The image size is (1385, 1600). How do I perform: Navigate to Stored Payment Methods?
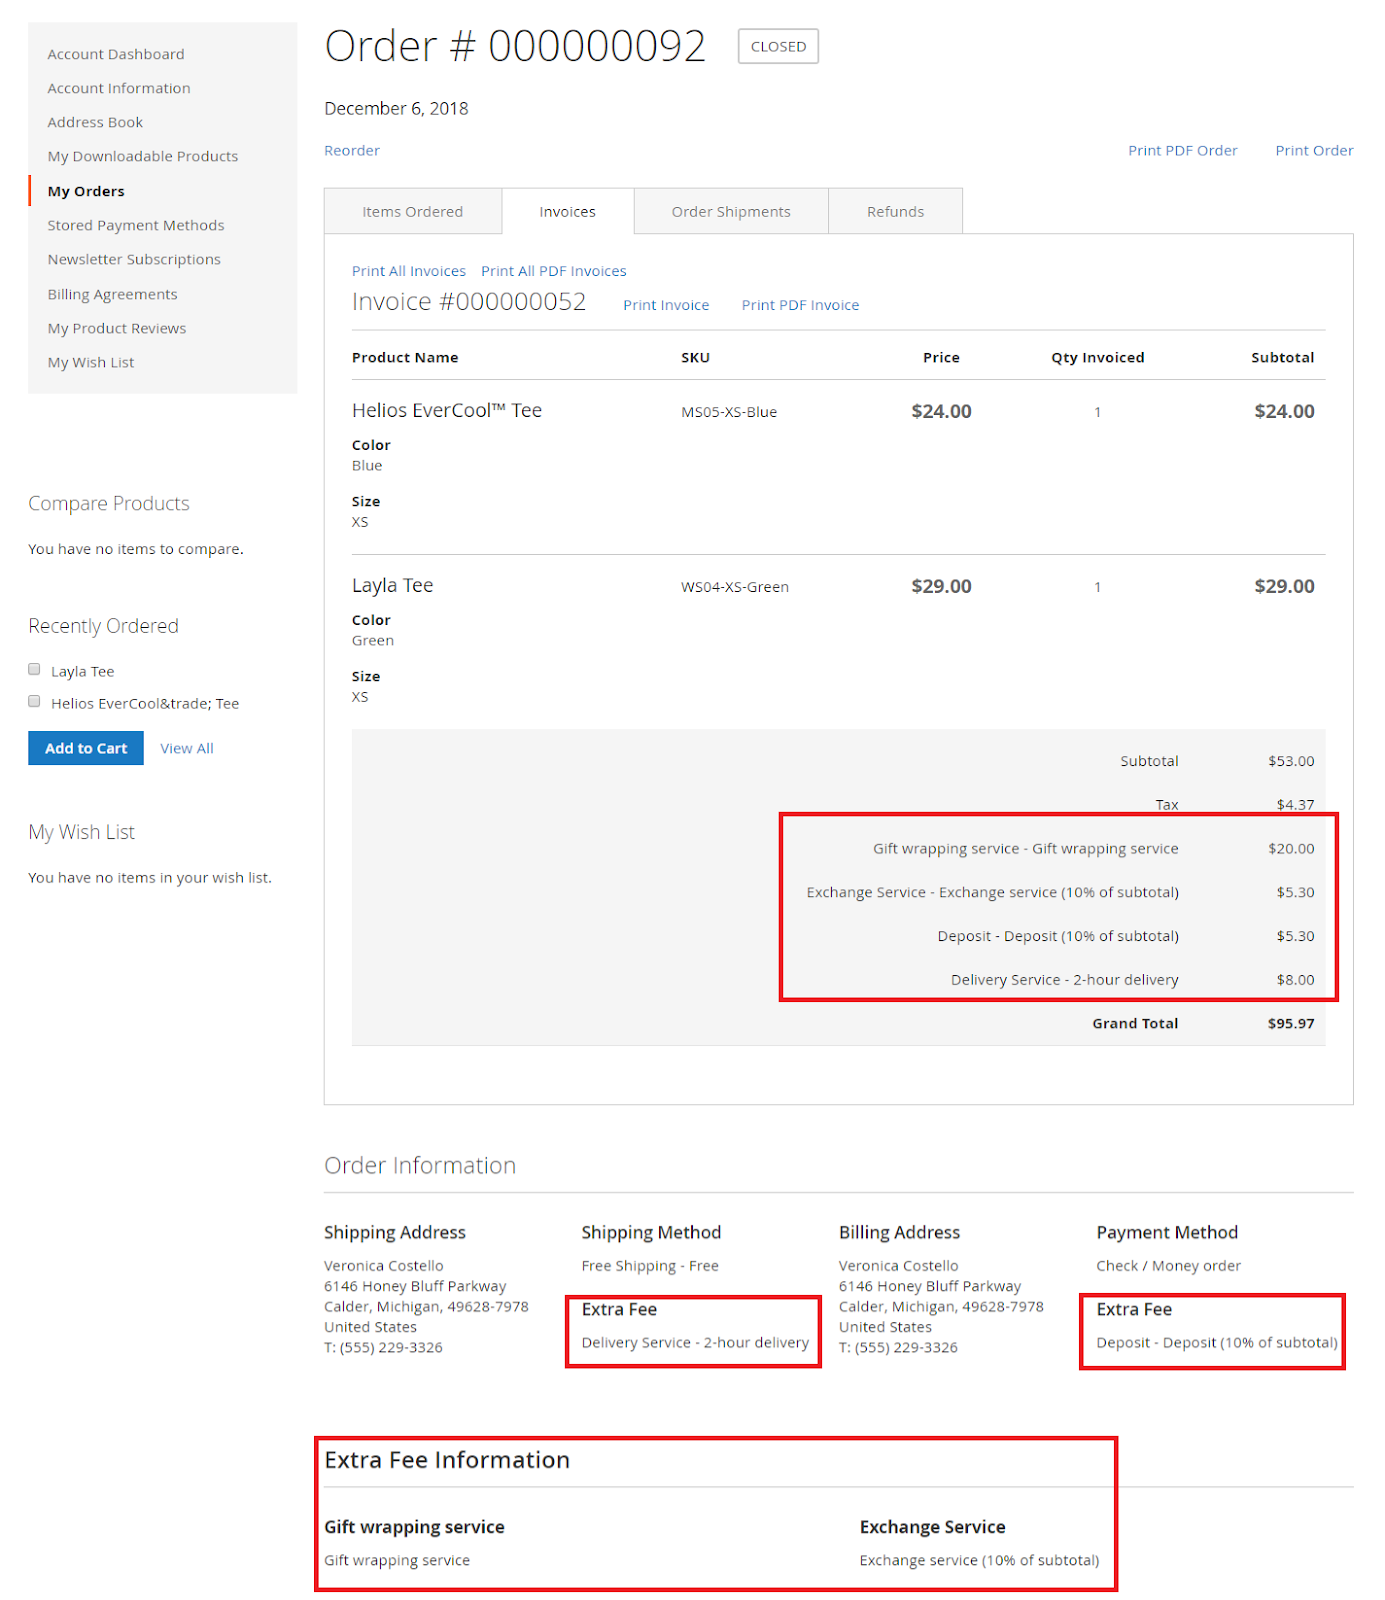tap(136, 225)
